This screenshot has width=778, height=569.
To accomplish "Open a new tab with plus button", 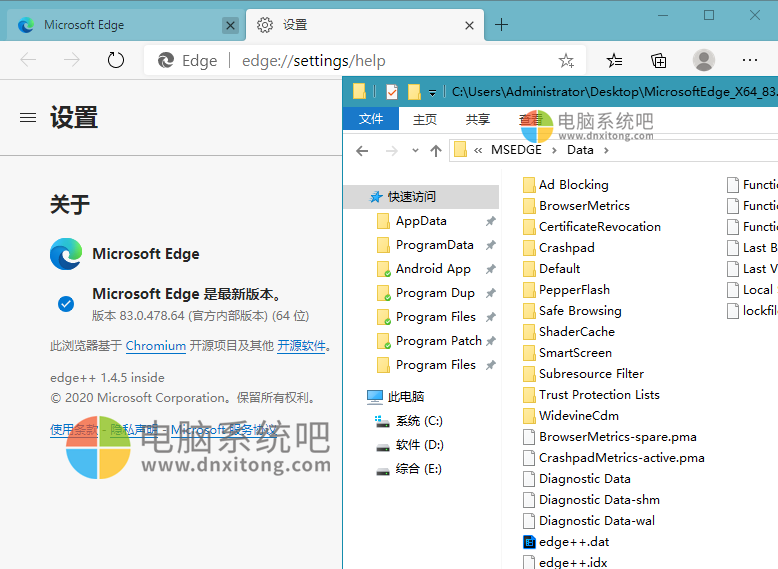I will click(x=502, y=24).
